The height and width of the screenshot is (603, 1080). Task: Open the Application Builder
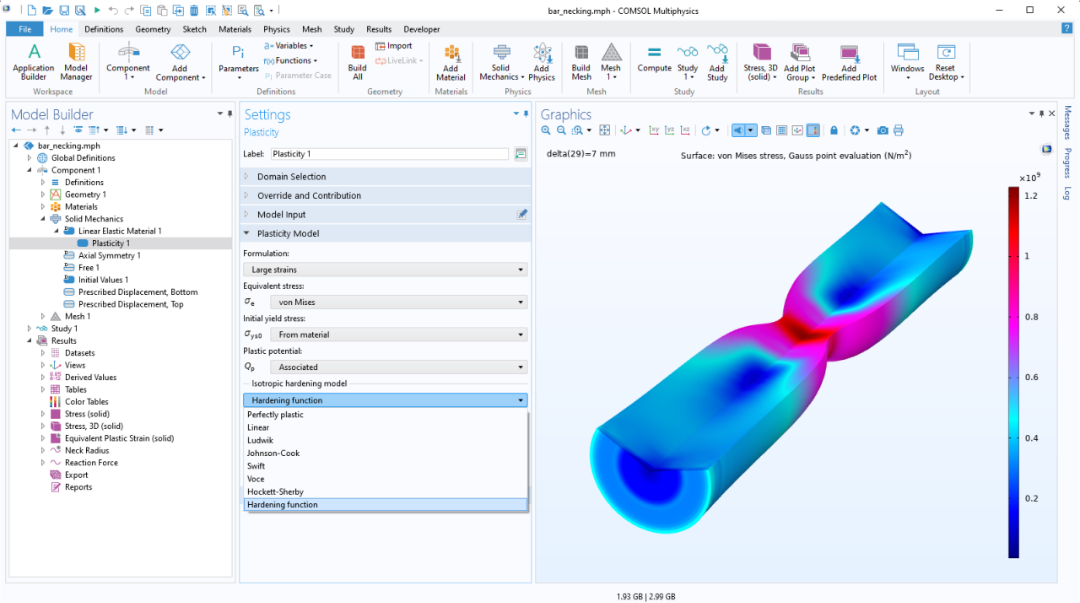click(x=33, y=62)
